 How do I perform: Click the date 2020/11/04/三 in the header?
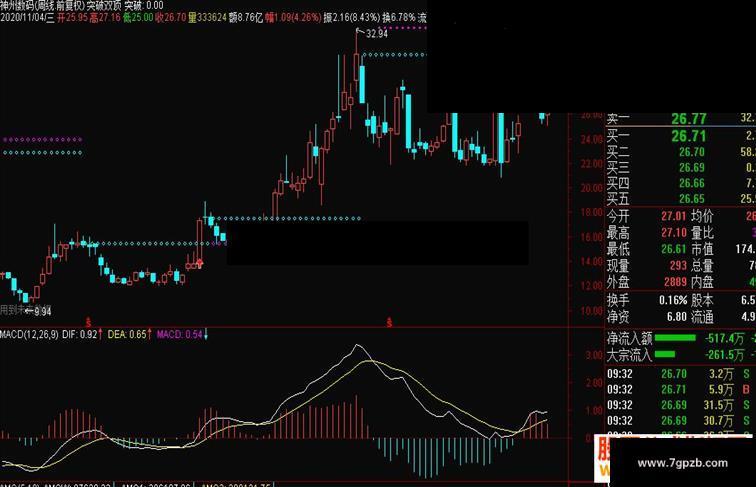27,18
